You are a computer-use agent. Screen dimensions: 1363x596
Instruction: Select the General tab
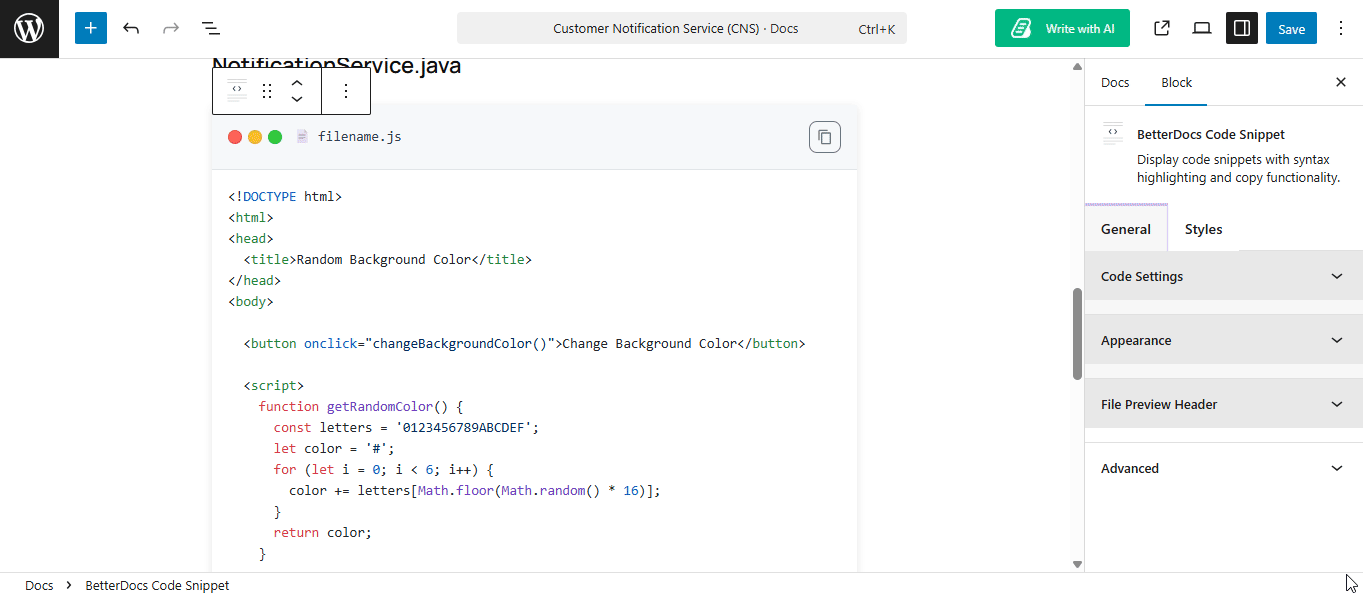pos(1126,229)
